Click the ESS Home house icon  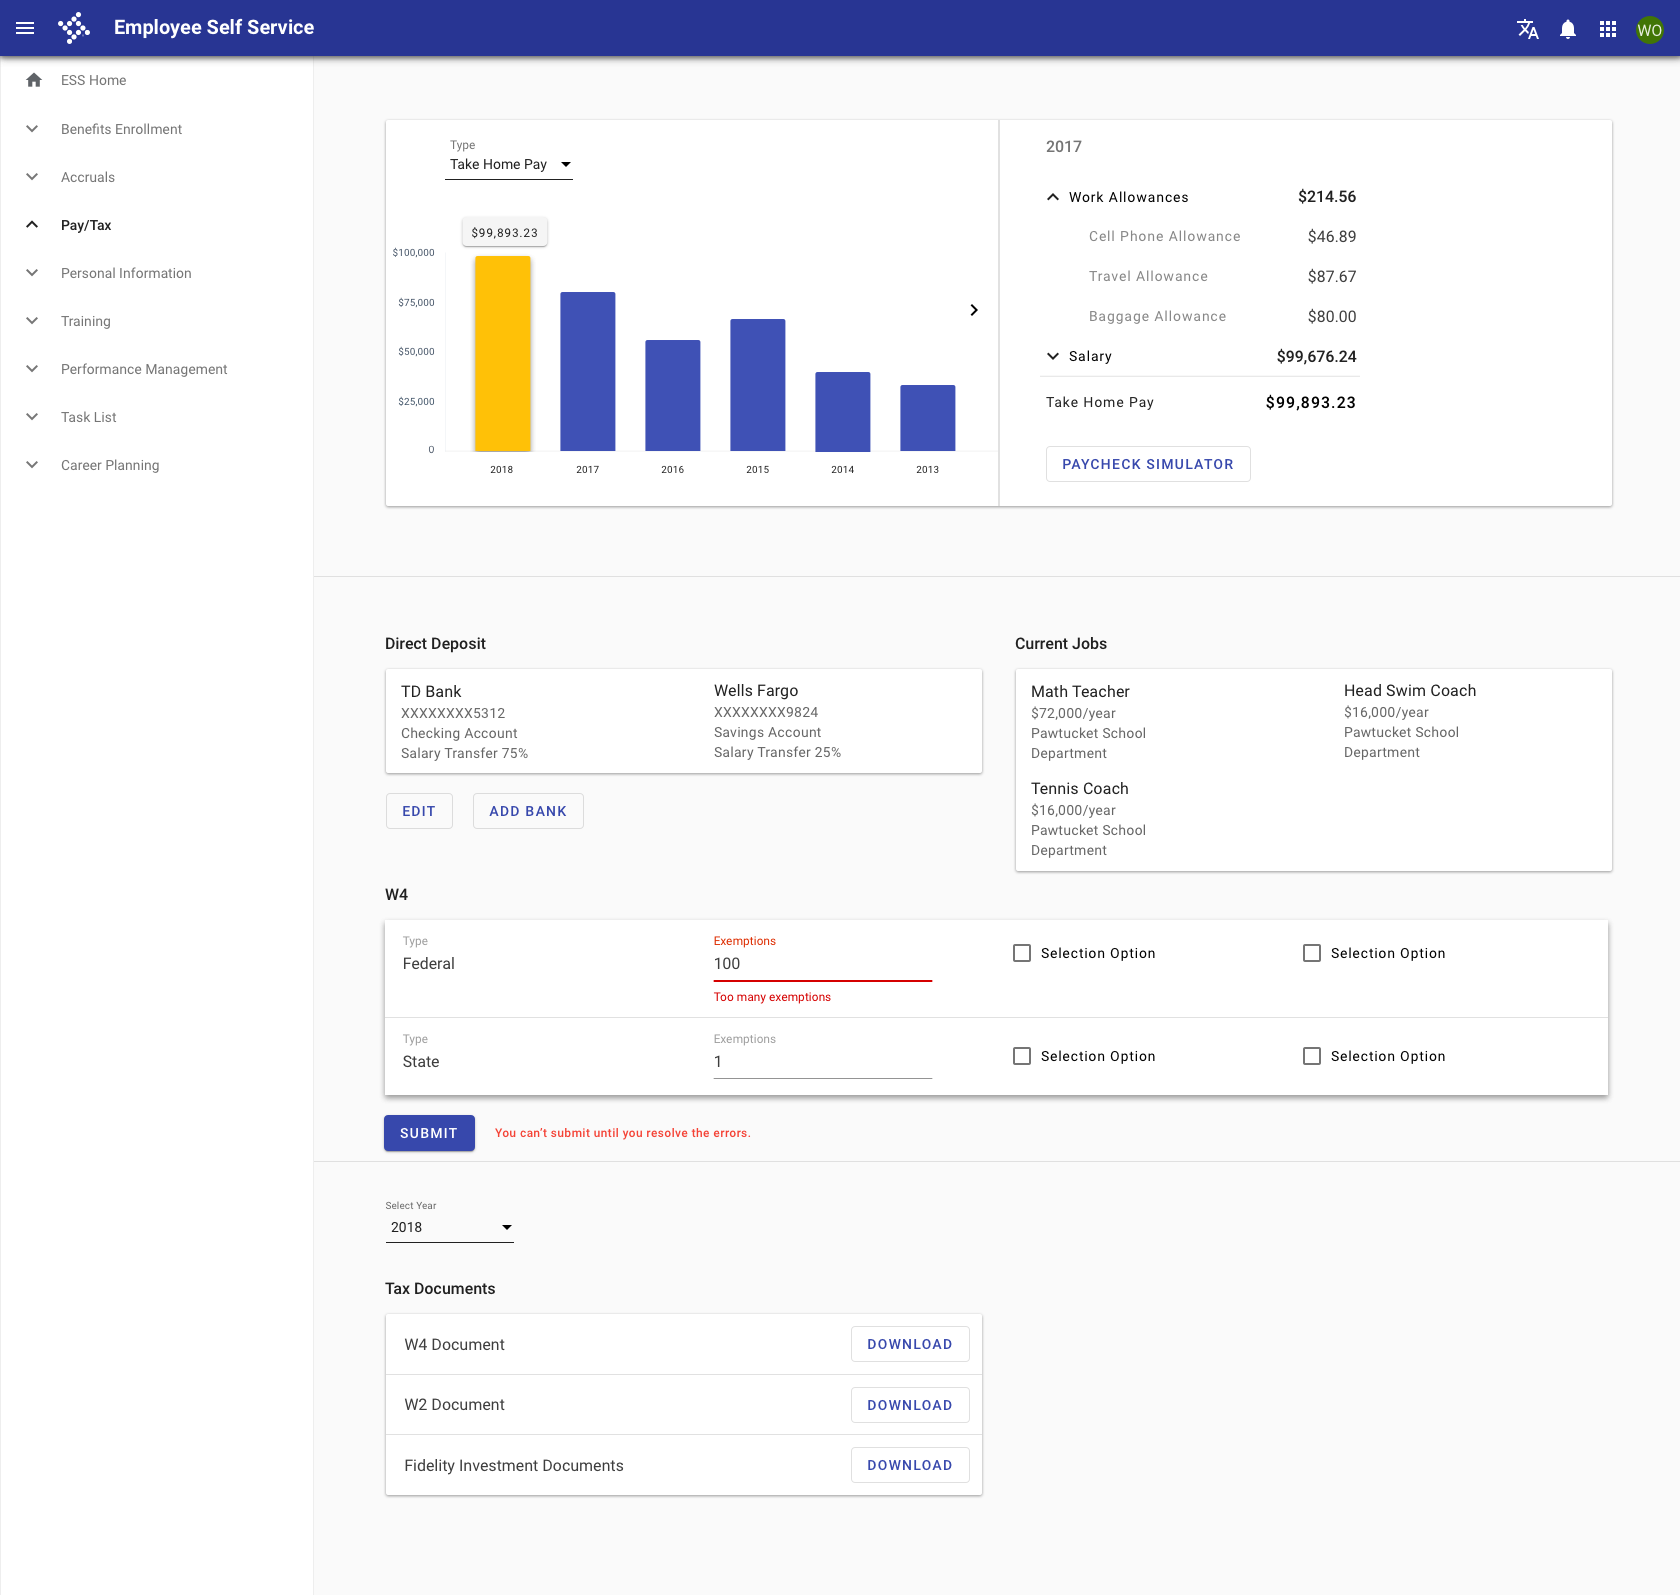click(x=34, y=80)
